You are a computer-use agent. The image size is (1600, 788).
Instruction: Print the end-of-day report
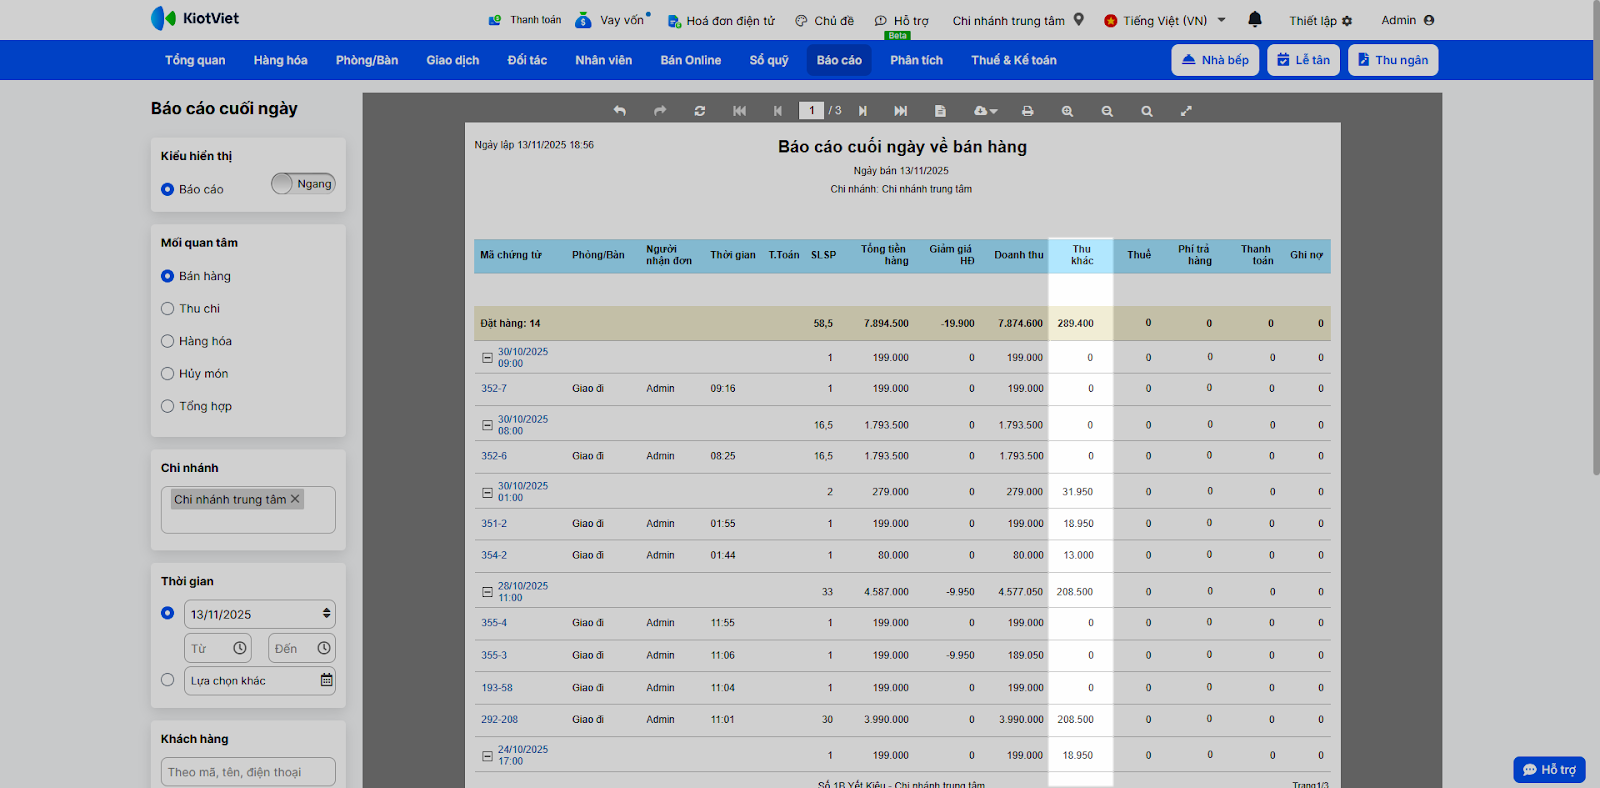click(1027, 111)
